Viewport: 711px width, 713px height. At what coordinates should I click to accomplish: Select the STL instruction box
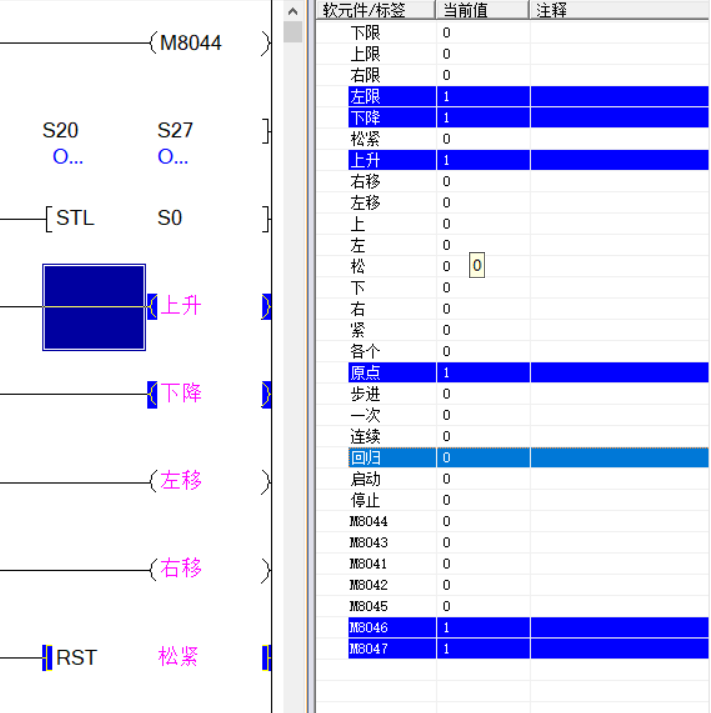click(x=75, y=218)
